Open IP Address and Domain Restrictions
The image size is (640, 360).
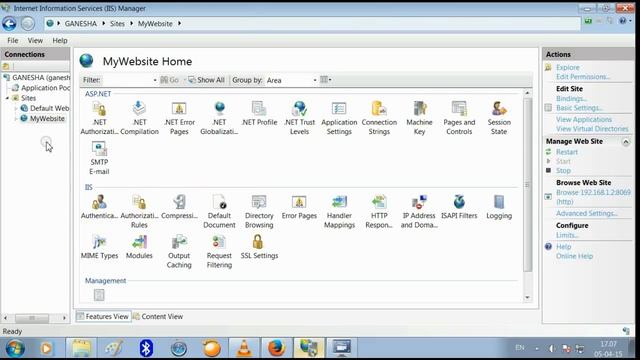[419, 211]
